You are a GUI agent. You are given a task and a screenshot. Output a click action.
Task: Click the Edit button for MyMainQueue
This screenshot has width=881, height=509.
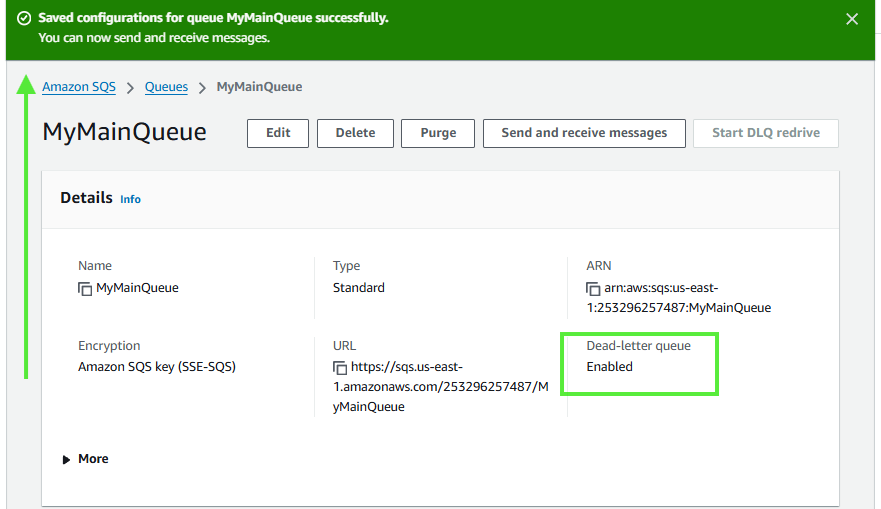pyautogui.click(x=278, y=133)
